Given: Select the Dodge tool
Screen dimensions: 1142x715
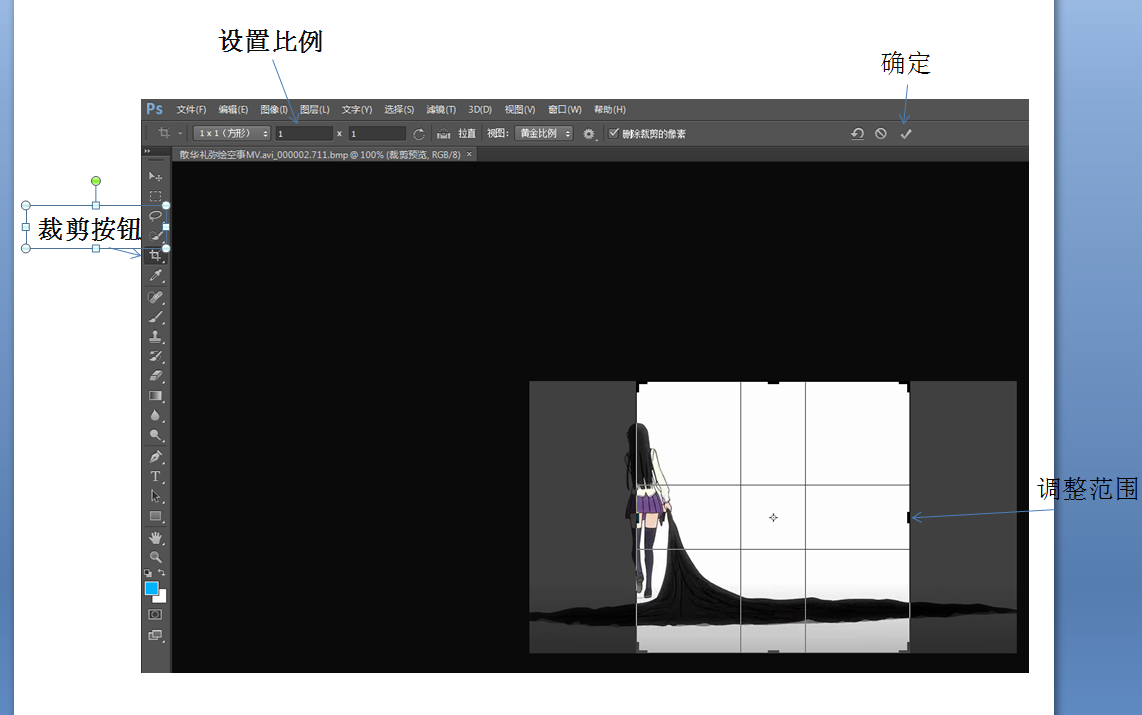Looking at the screenshot, I should [x=155, y=435].
